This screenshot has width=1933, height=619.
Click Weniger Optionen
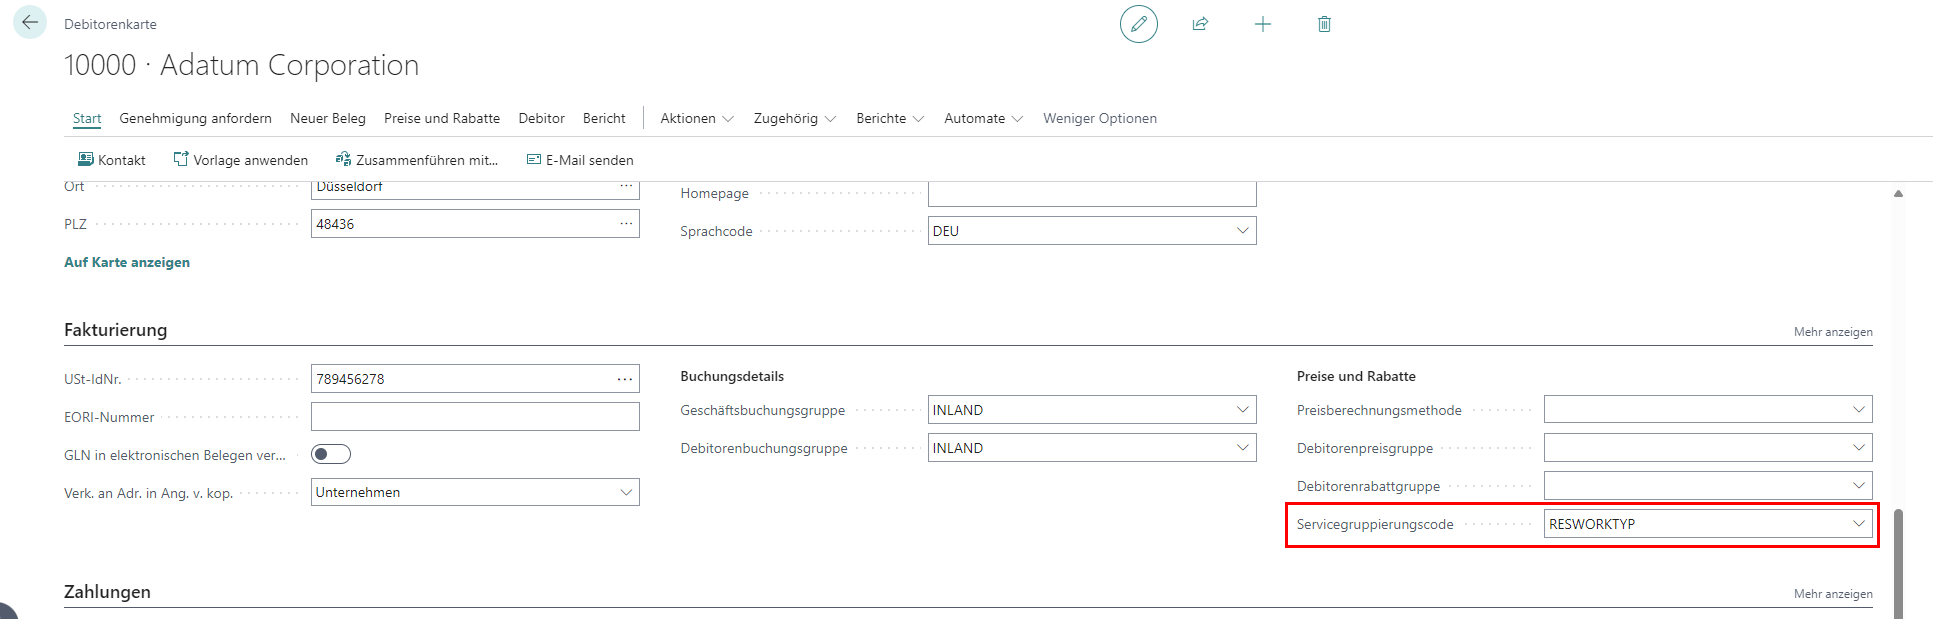pyautogui.click(x=1100, y=118)
